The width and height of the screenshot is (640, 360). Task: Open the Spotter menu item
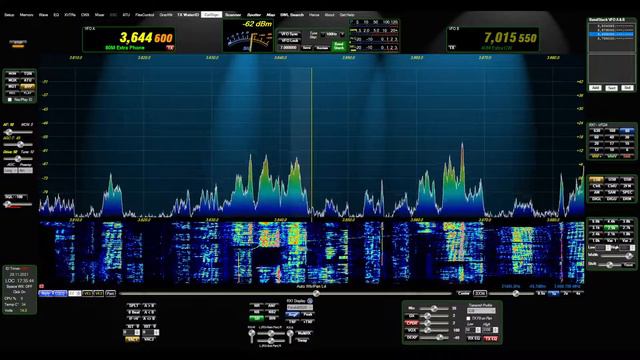[254, 15]
